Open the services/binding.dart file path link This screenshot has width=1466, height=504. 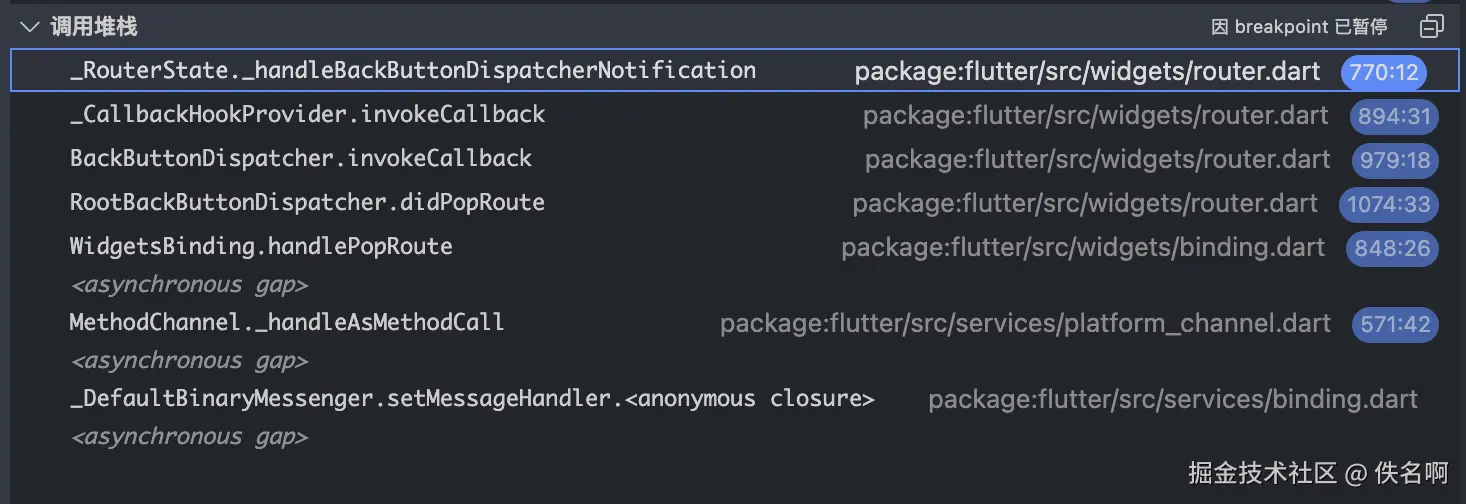click(x=1172, y=399)
